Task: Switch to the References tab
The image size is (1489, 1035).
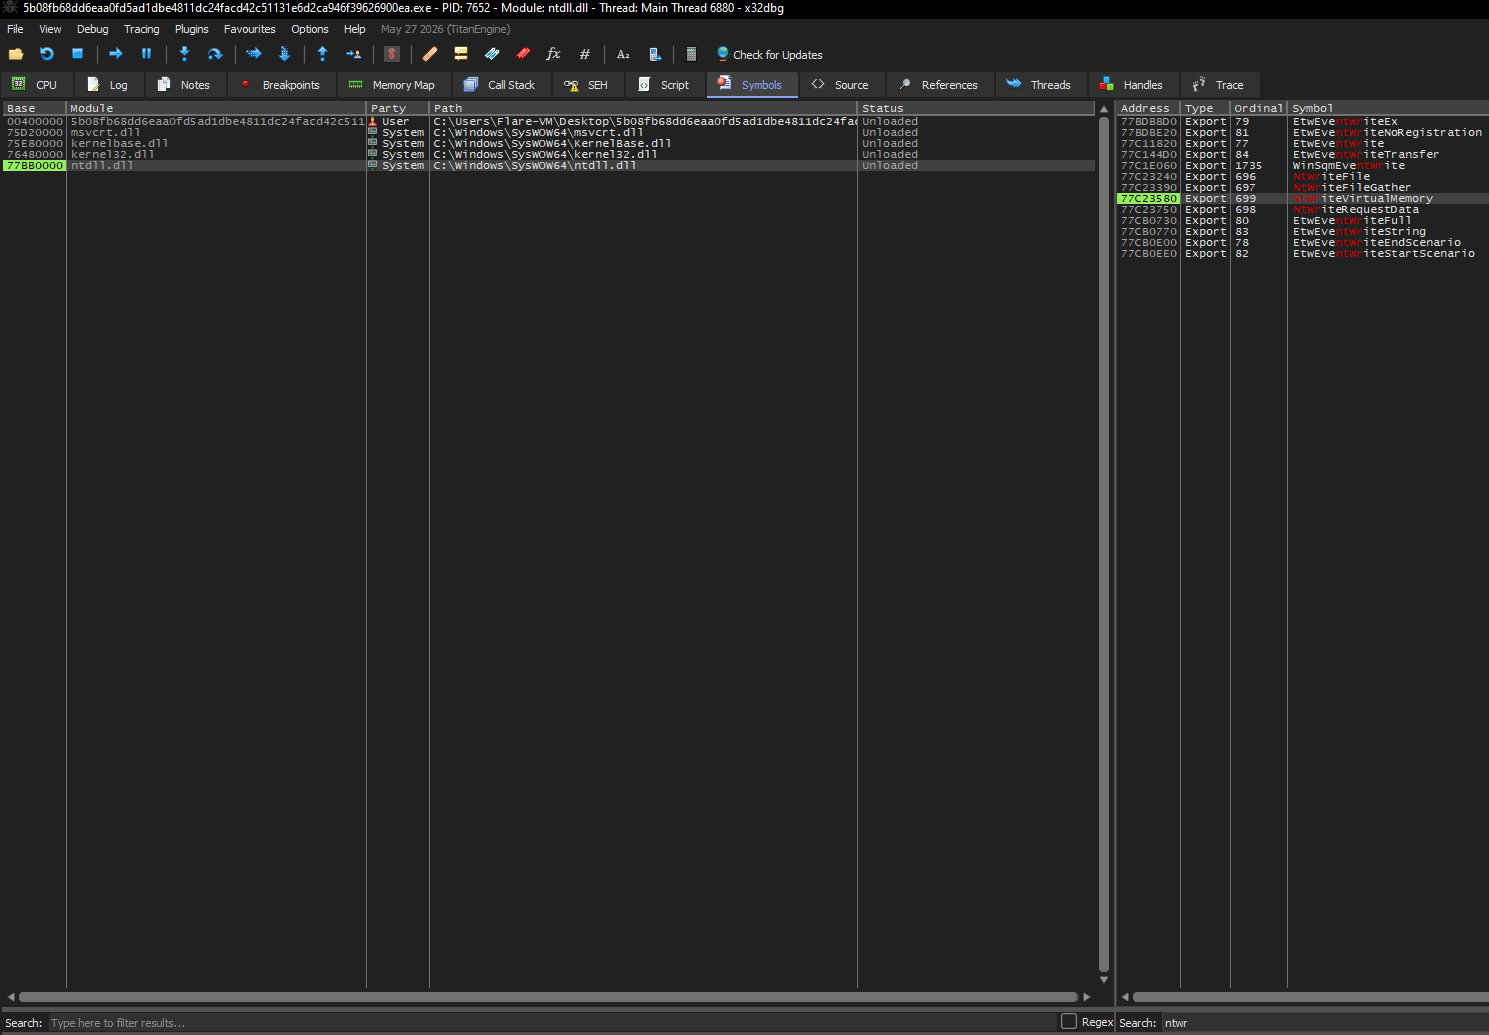Action: click(938, 85)
